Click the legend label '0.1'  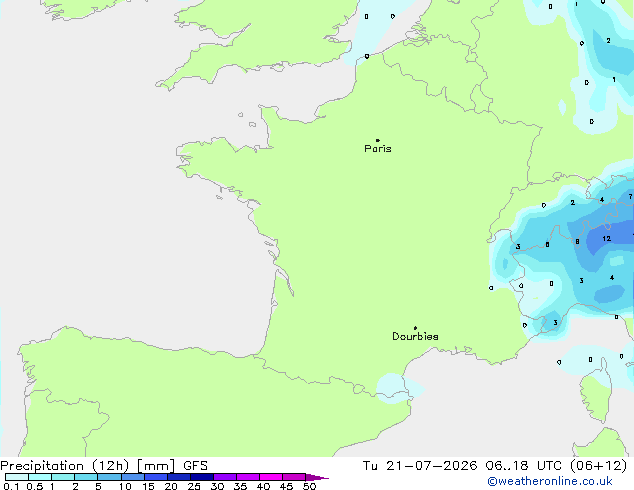11,486
